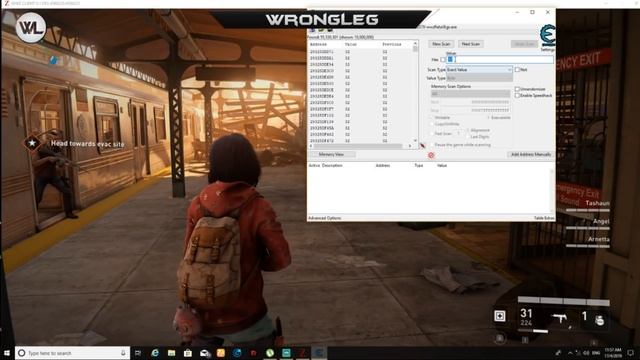Image resolution: width=640 pixels, height=360 pixels.
Task: Click the results list scroll down arrow
Action: click(416, 140)
